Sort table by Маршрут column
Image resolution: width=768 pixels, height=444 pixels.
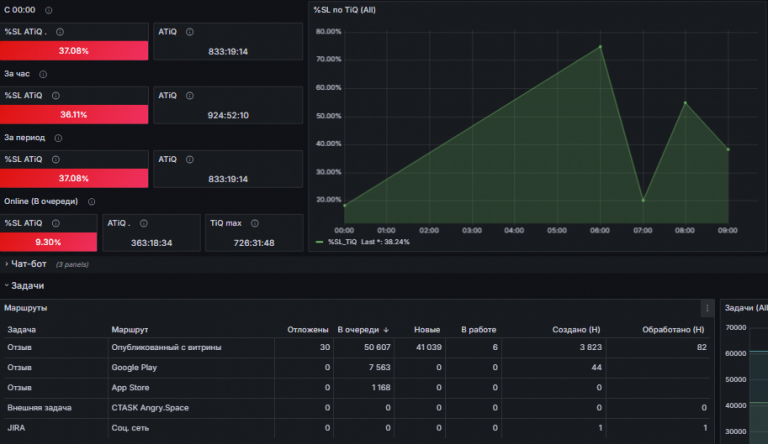click(130, 330)
